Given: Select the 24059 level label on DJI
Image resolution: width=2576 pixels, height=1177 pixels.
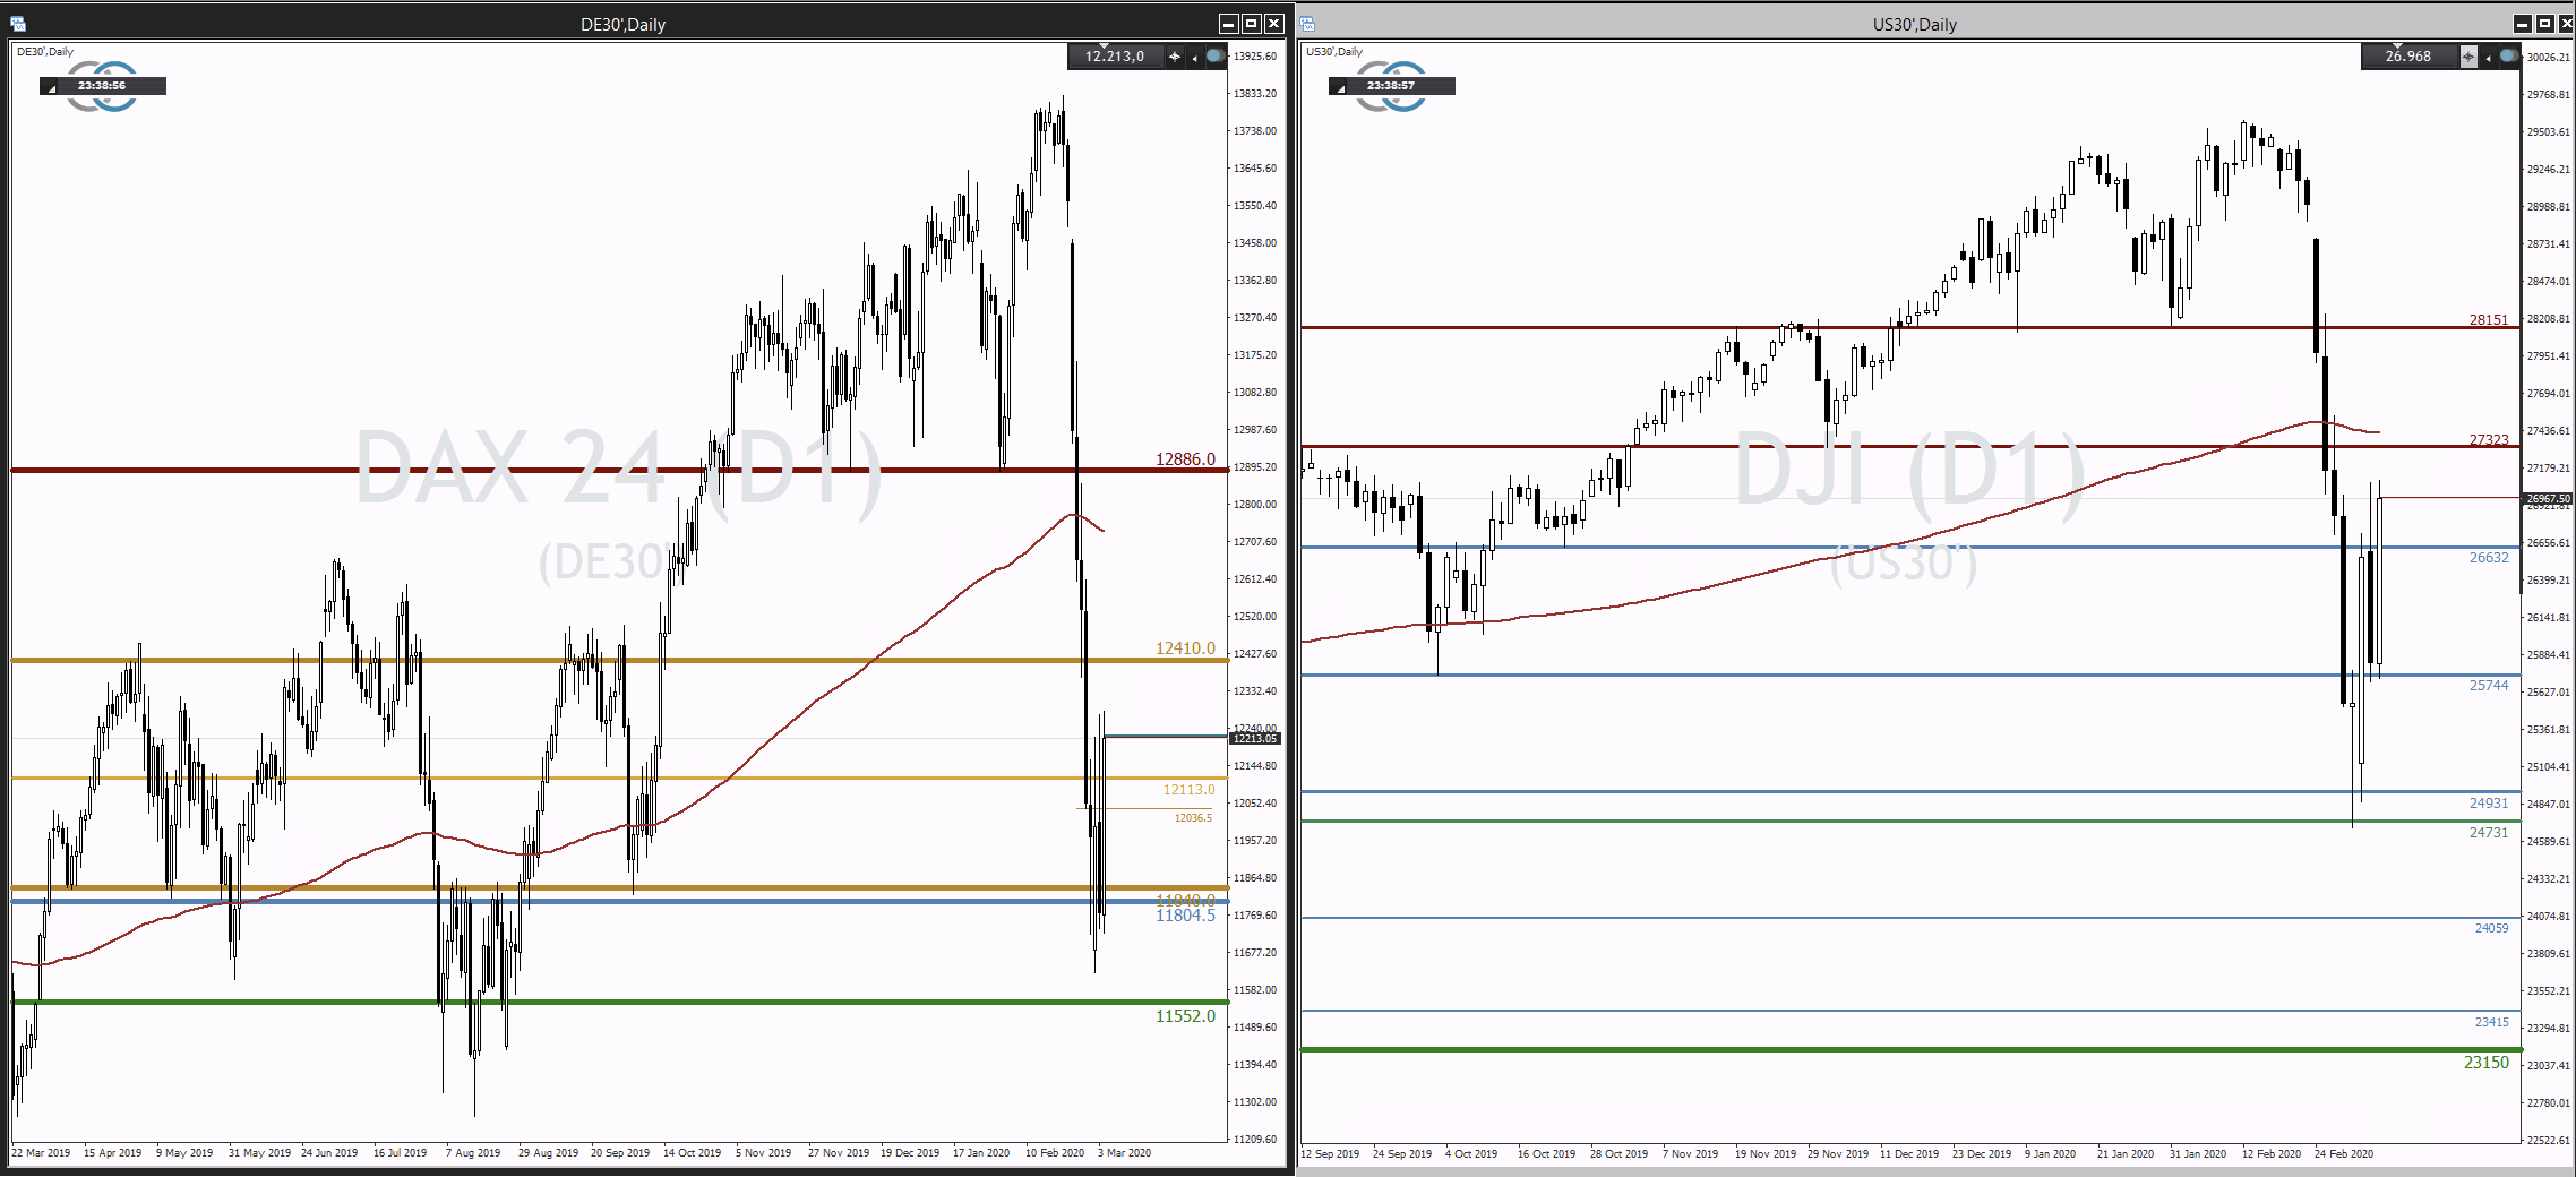Looking at the screenshot, I should tap(2491, 929).
